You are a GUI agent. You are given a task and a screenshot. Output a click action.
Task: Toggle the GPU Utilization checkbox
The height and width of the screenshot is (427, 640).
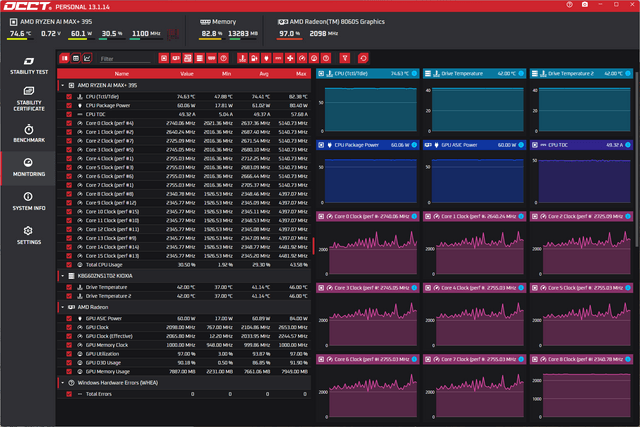69,354
